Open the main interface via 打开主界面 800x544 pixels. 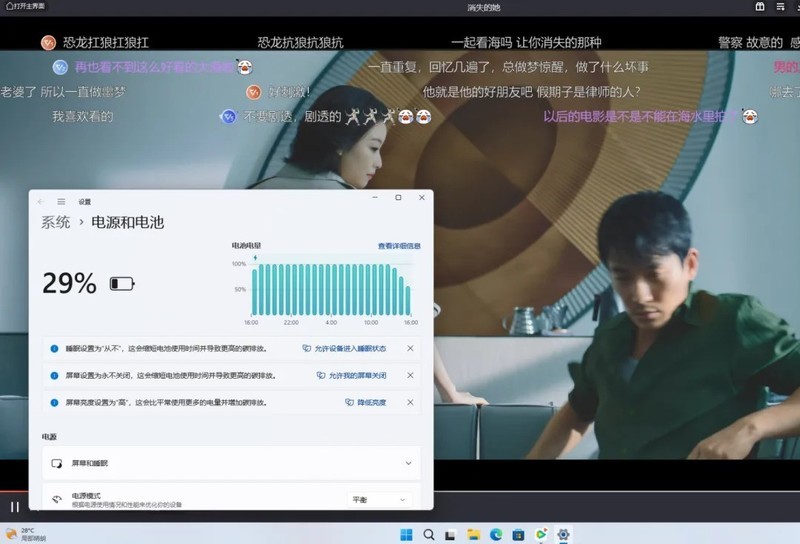(25, 6)
